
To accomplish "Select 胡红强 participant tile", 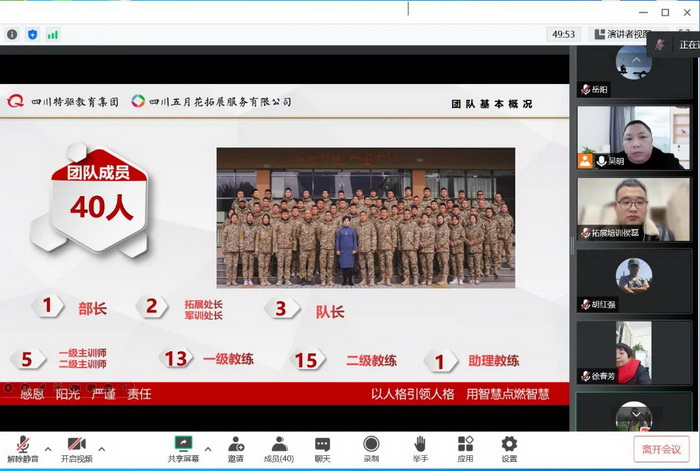I will (x=634, y=281).
